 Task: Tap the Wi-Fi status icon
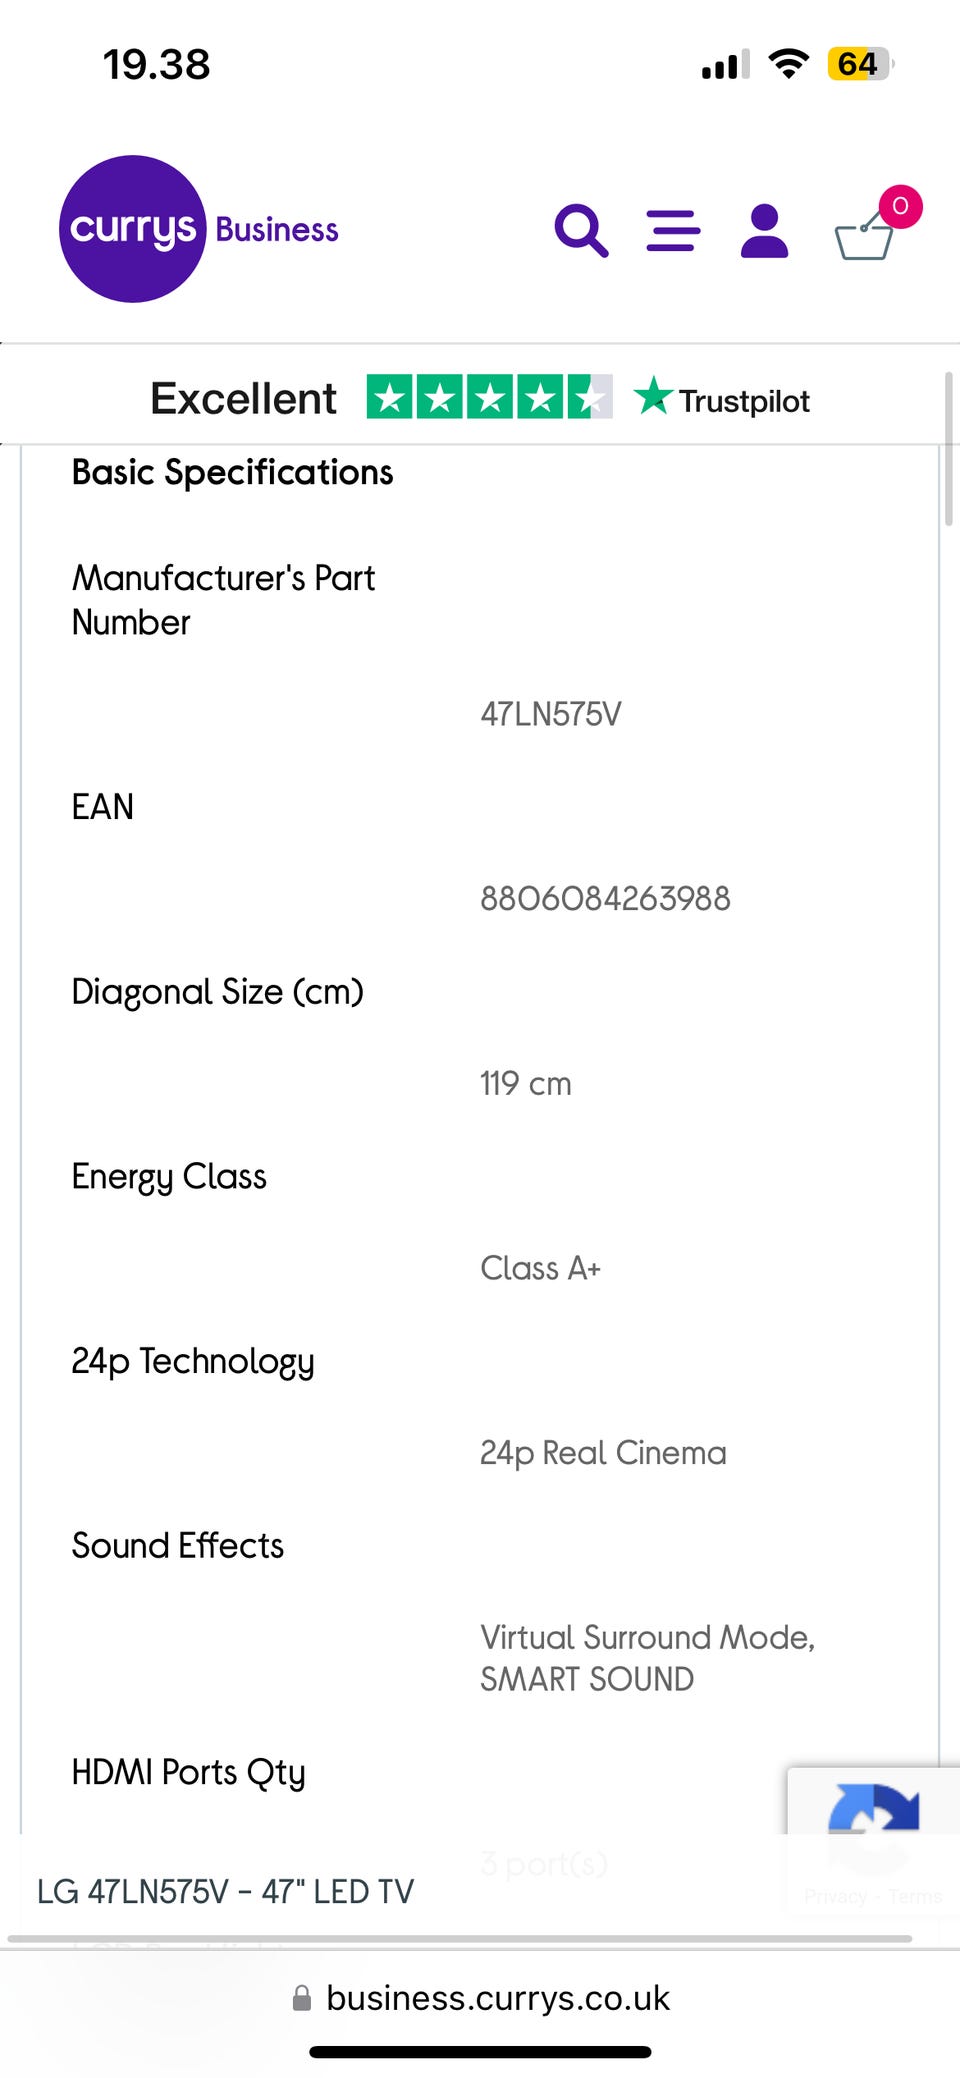788,64
